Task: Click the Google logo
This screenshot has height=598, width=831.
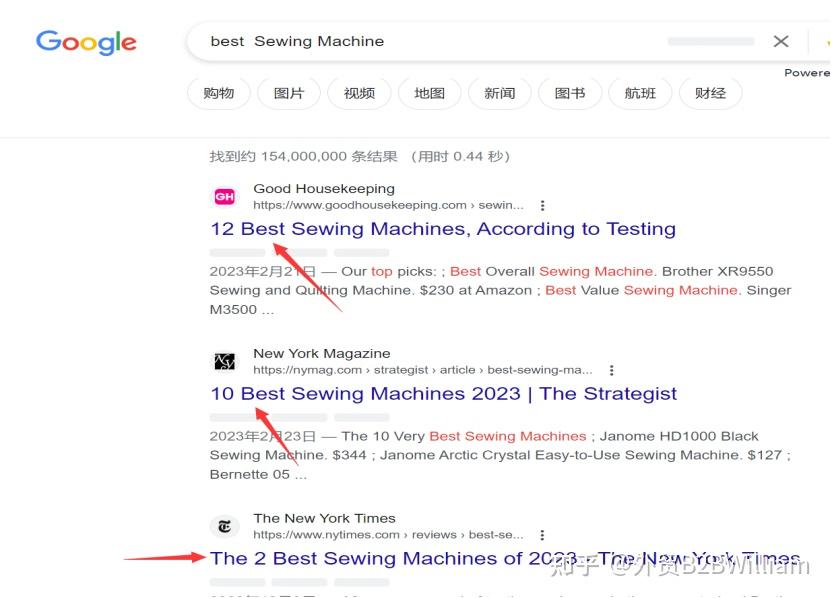Action: (x=85, y=42)
